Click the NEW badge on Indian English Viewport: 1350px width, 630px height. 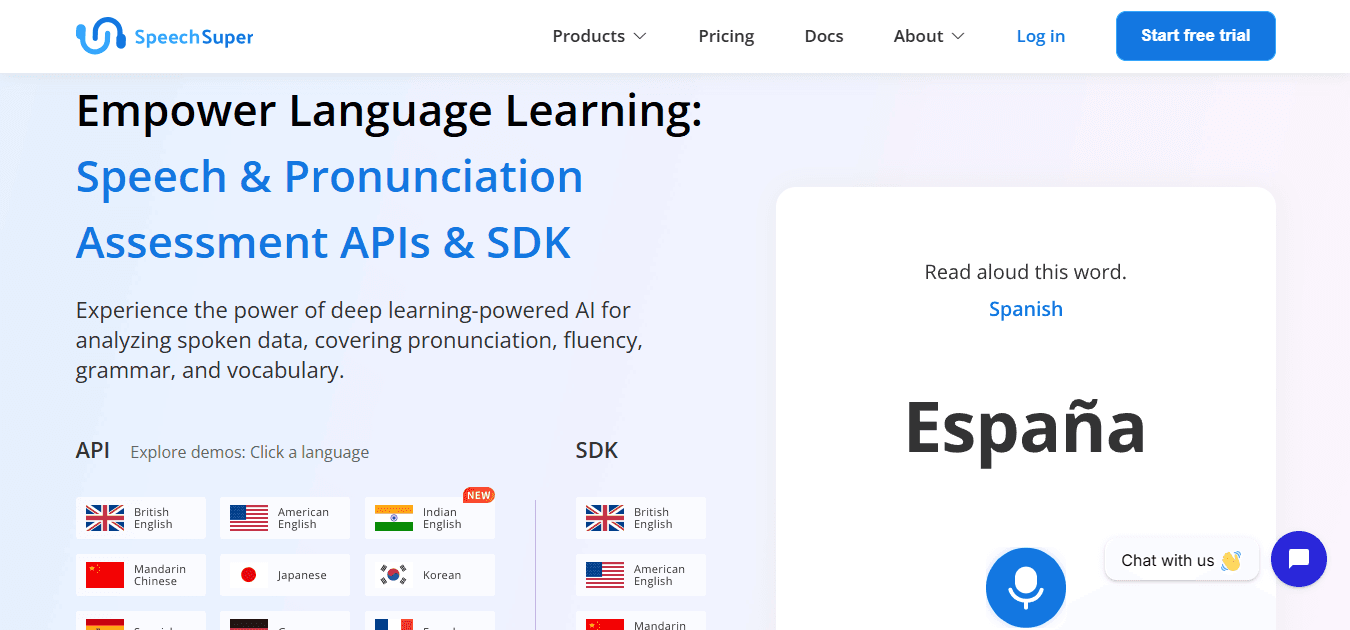tap(479, 495)
